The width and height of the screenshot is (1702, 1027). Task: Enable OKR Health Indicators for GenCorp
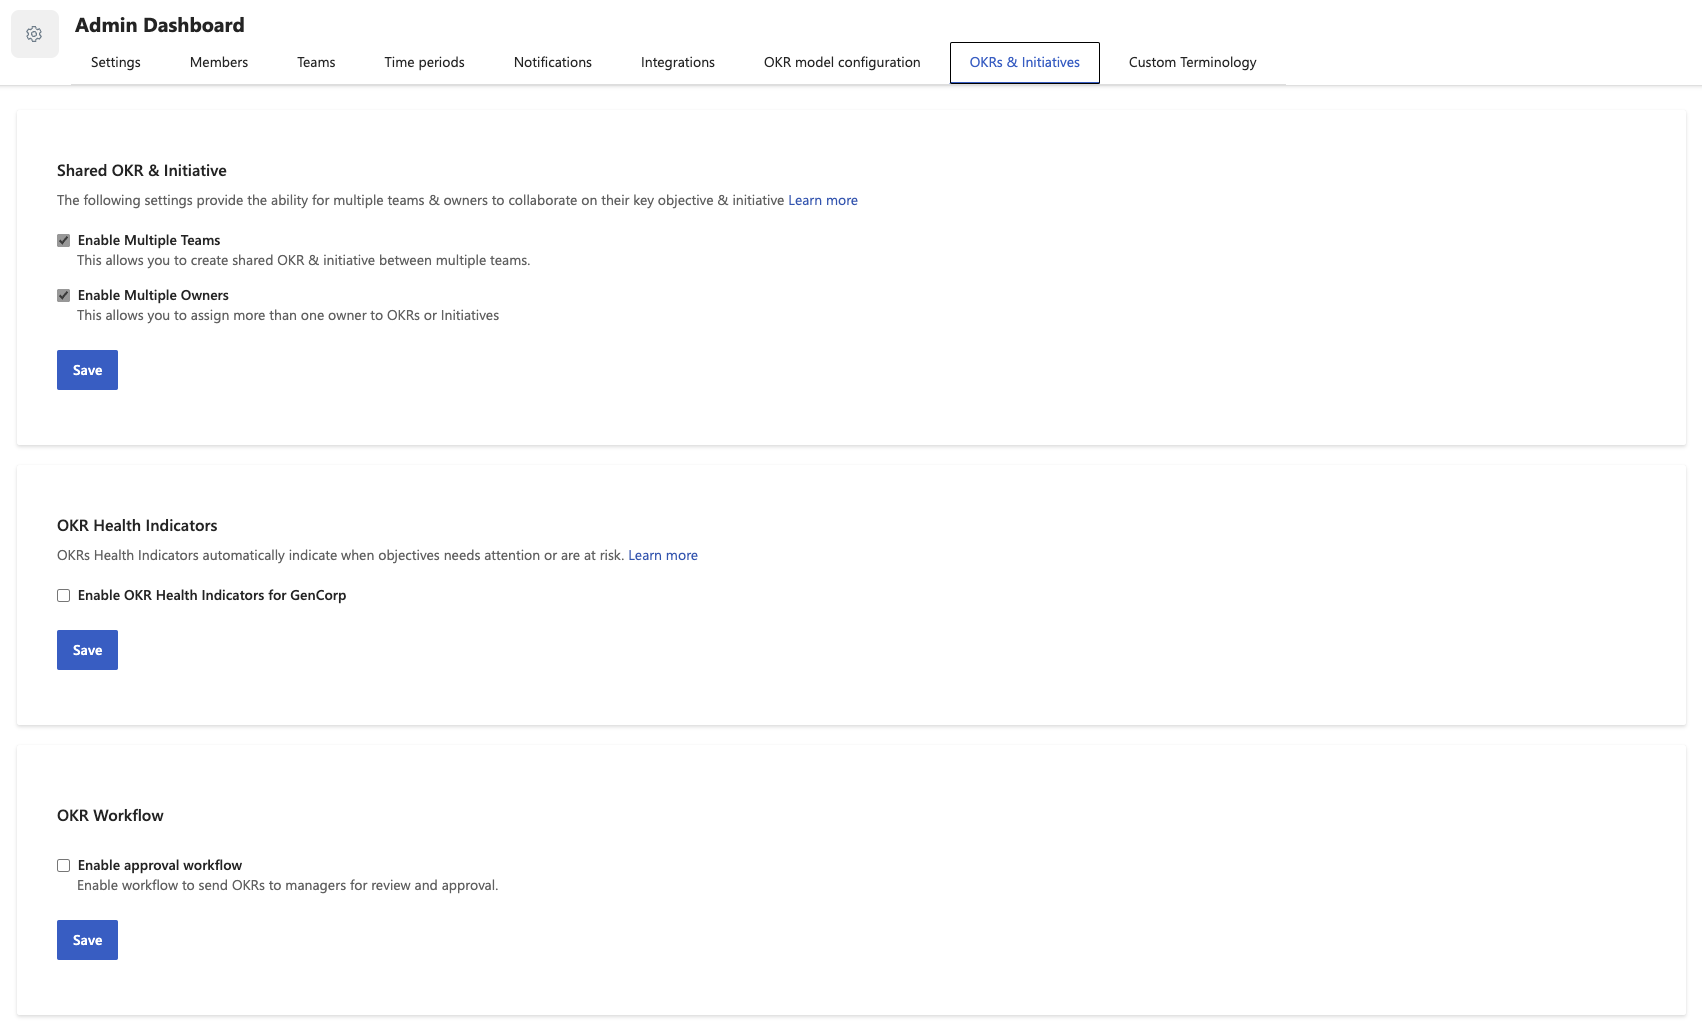[63, 595]
